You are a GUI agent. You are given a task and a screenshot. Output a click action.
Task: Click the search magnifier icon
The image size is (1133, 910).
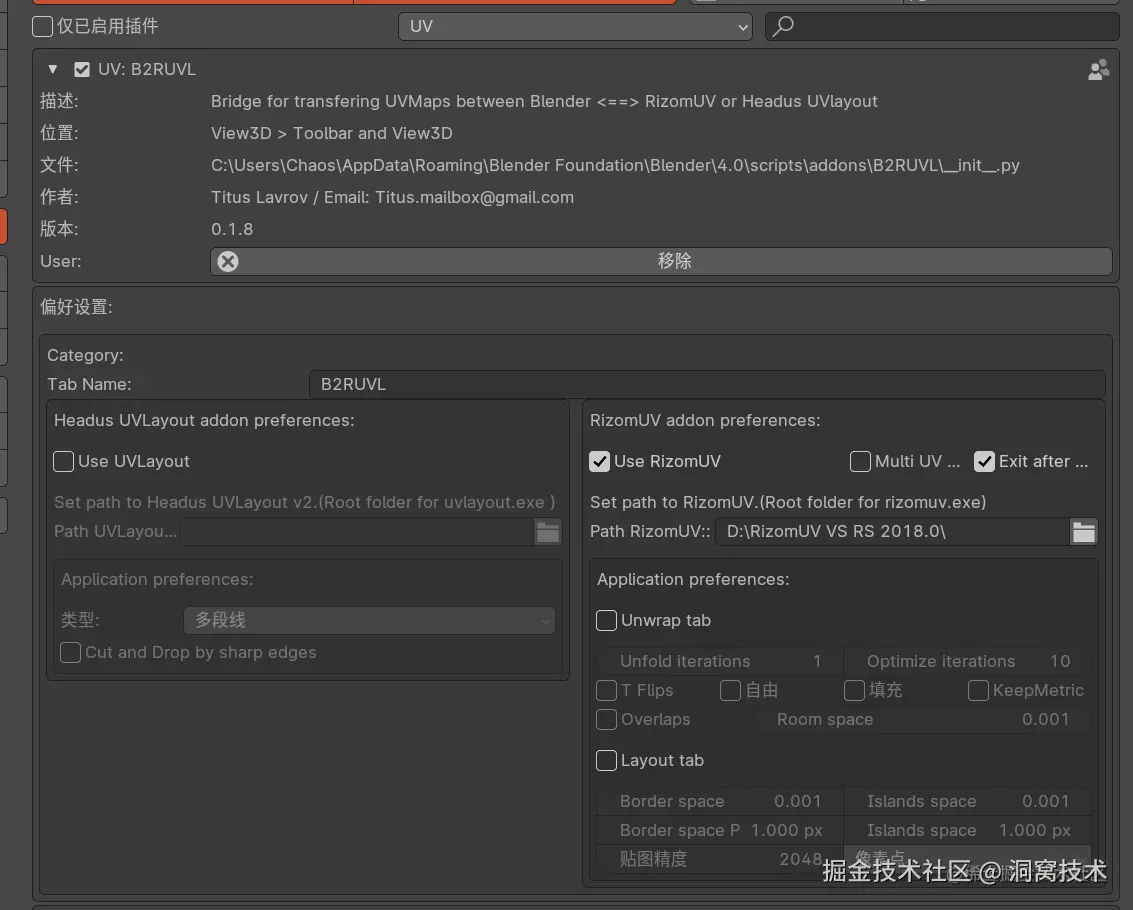(783, 26)
